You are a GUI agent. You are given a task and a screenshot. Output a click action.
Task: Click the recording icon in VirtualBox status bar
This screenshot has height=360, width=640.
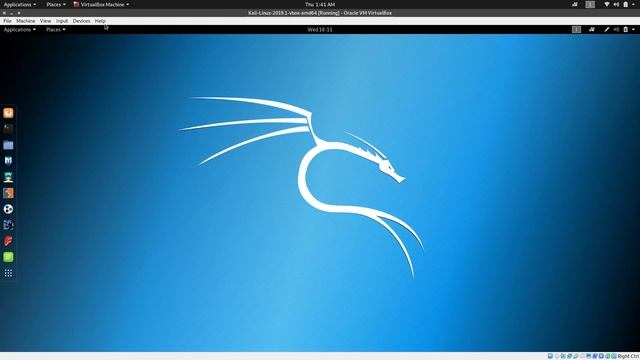click(595, 356)
